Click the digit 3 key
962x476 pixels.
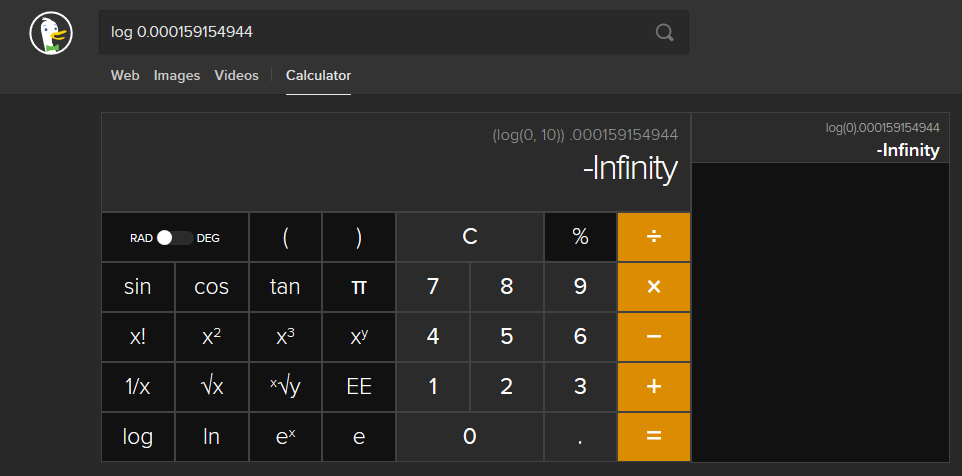tap(580, 386)
